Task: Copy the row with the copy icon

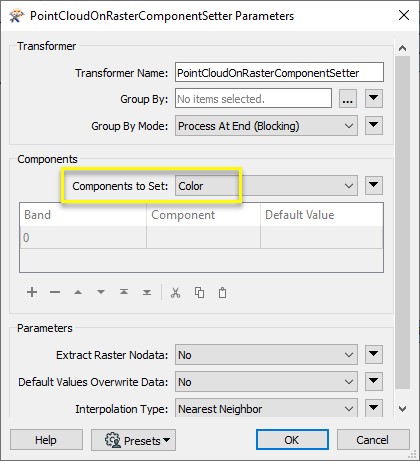Action: [x=199, y=293]
